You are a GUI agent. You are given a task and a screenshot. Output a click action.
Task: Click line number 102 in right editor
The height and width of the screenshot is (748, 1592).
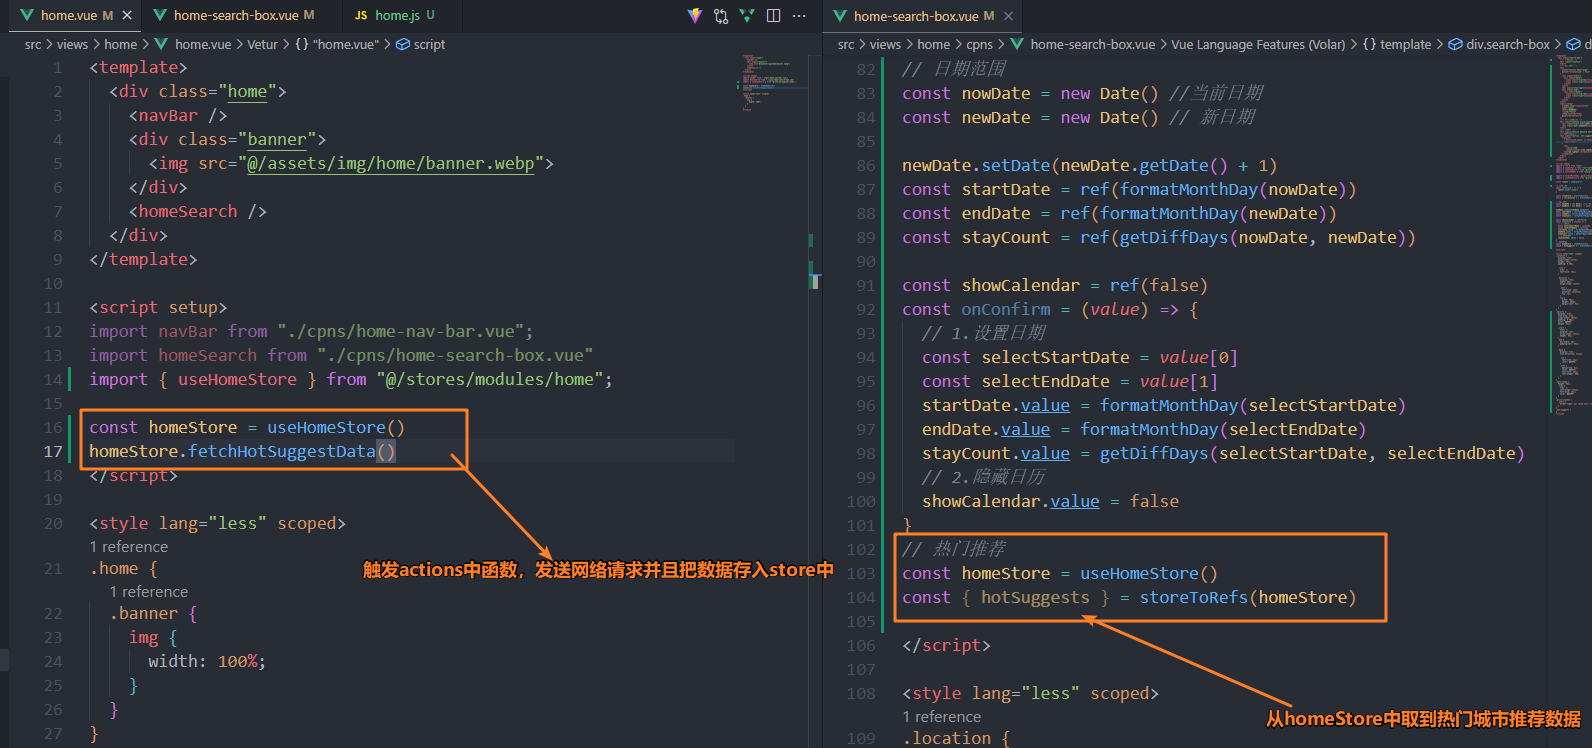click(x=861, y=549)
